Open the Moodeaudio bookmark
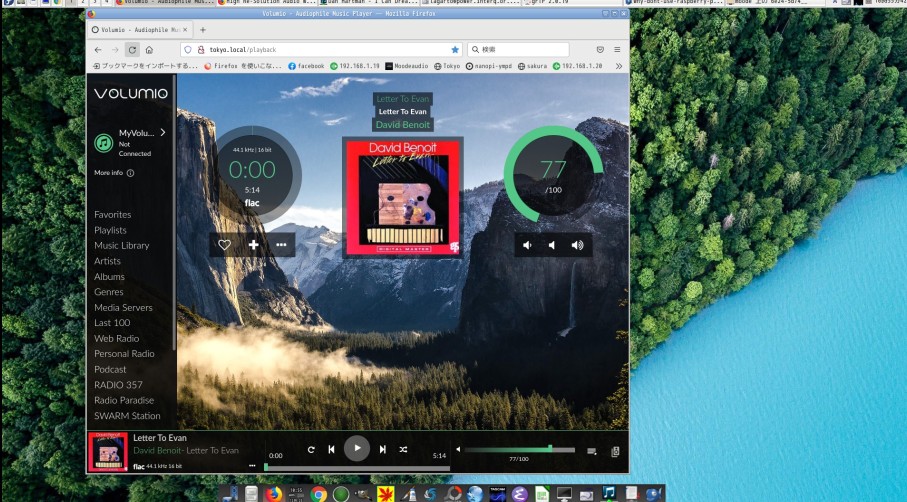This screenshot has height=502, width=907. click(407, 66)
